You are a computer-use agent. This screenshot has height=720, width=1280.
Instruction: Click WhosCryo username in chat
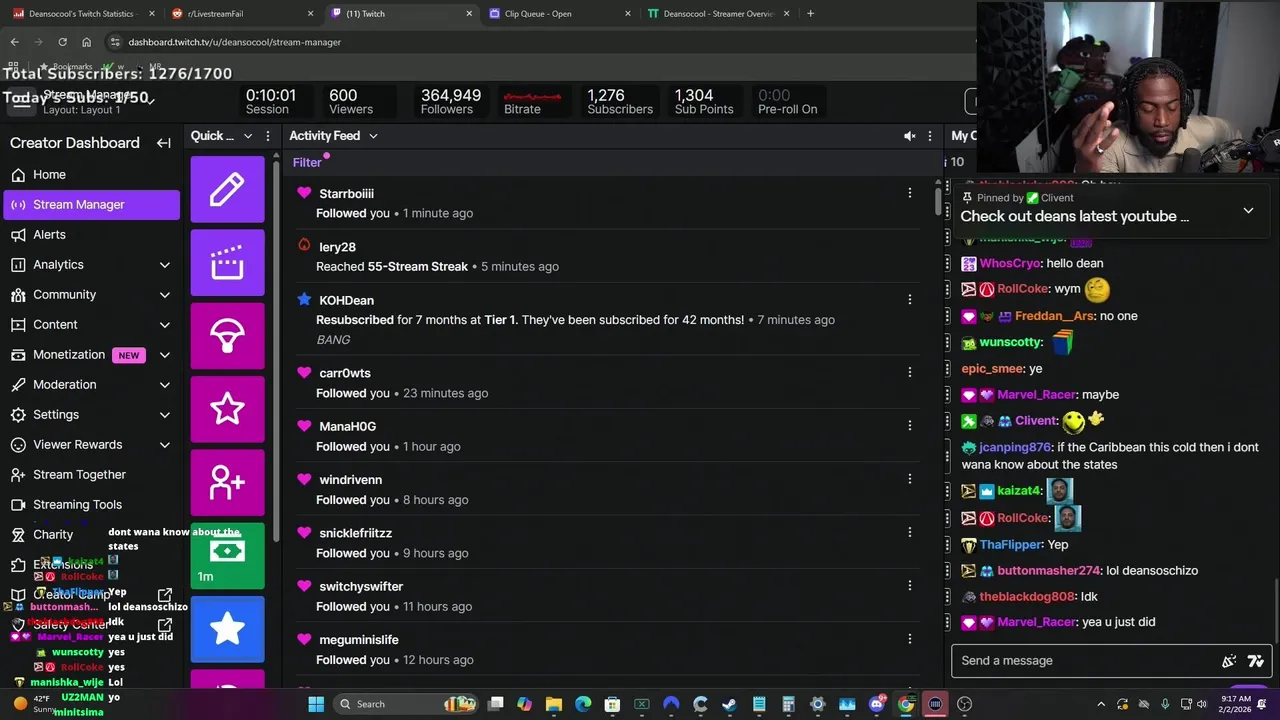[1010, 263]
